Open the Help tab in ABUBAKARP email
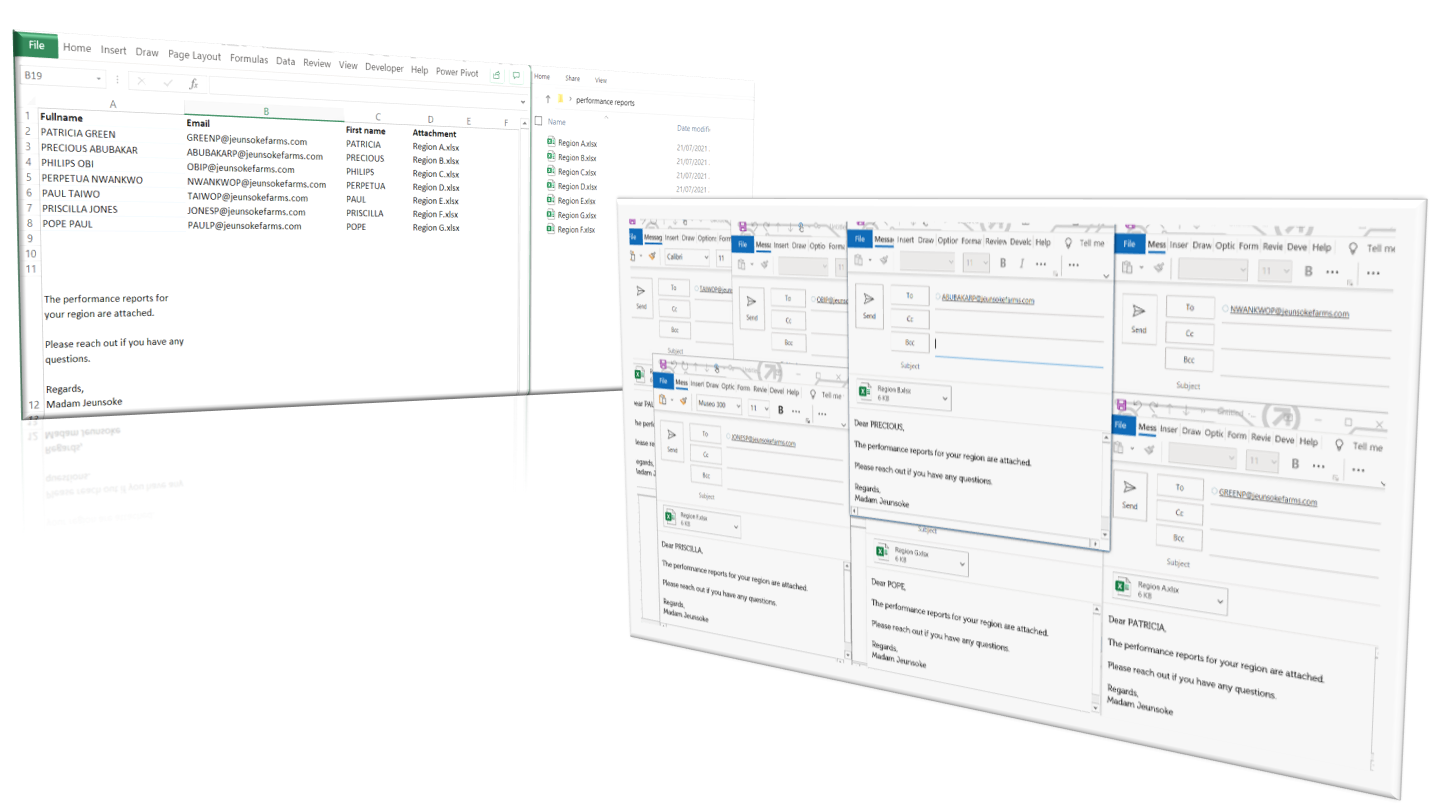This screenshot has width=1434, height=803. pyautogui.click(x=1043, y=242)
